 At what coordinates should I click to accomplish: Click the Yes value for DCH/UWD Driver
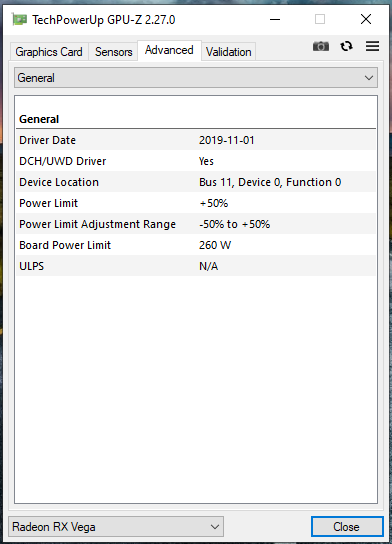[206, 161]
